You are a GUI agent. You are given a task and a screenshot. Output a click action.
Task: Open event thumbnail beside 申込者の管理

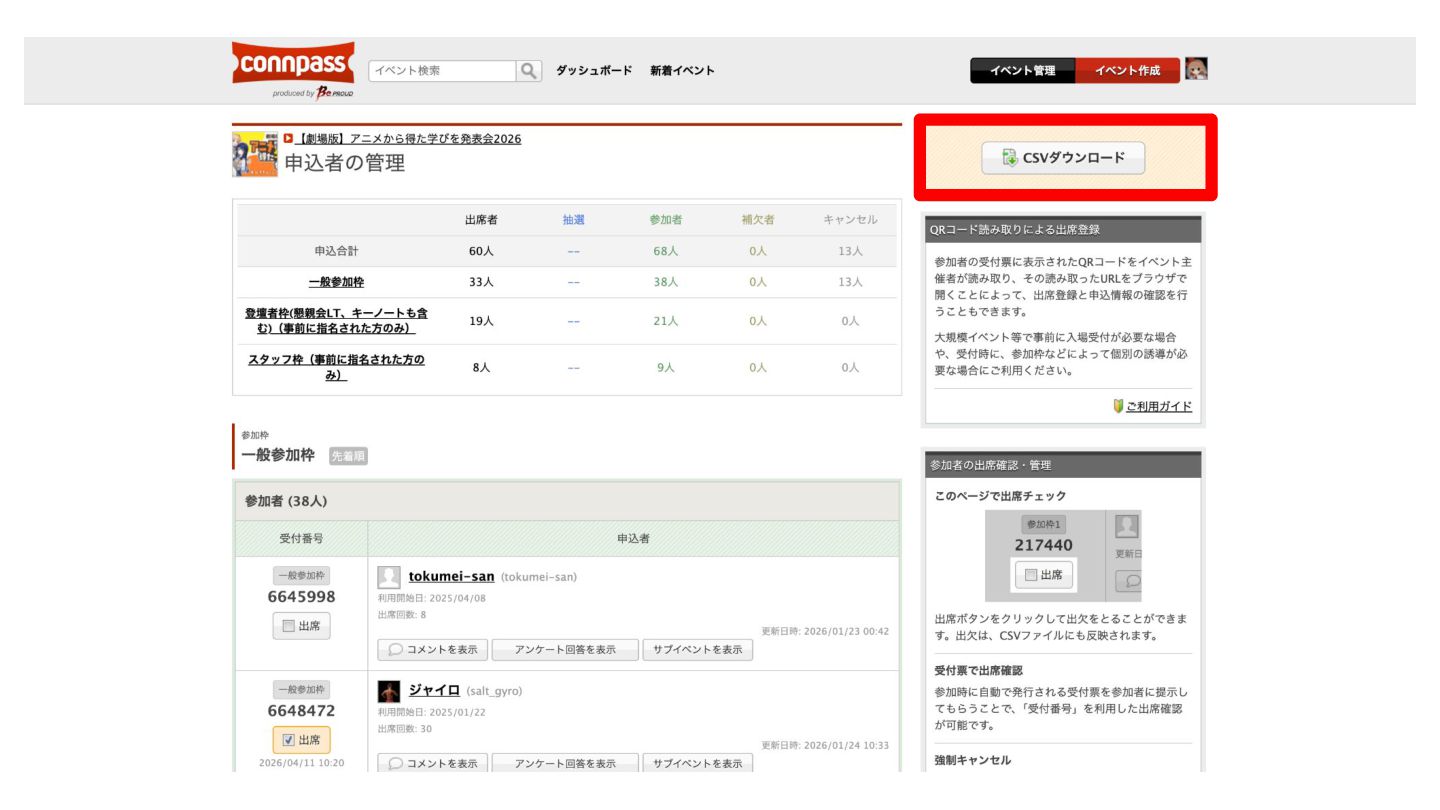coord(255,154)
